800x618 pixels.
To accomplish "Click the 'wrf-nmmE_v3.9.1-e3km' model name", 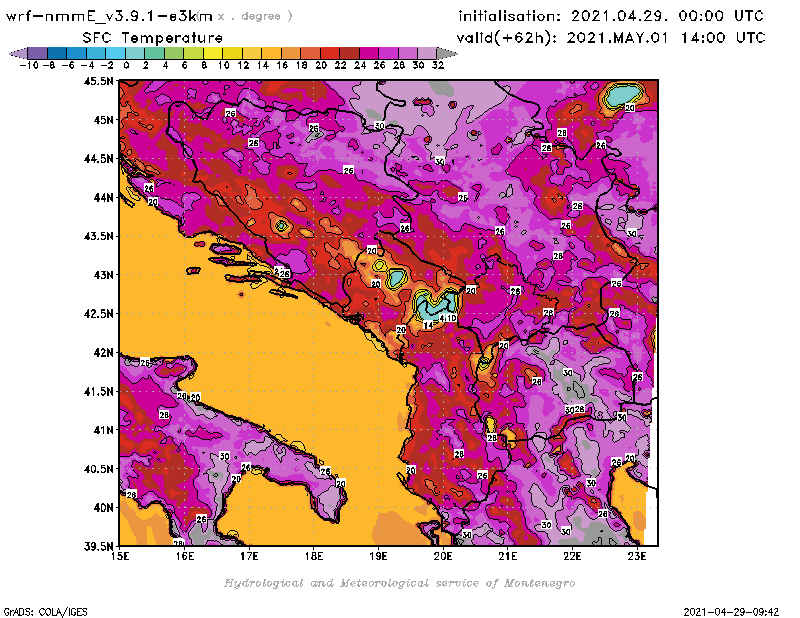I will (x=109, y=16).
